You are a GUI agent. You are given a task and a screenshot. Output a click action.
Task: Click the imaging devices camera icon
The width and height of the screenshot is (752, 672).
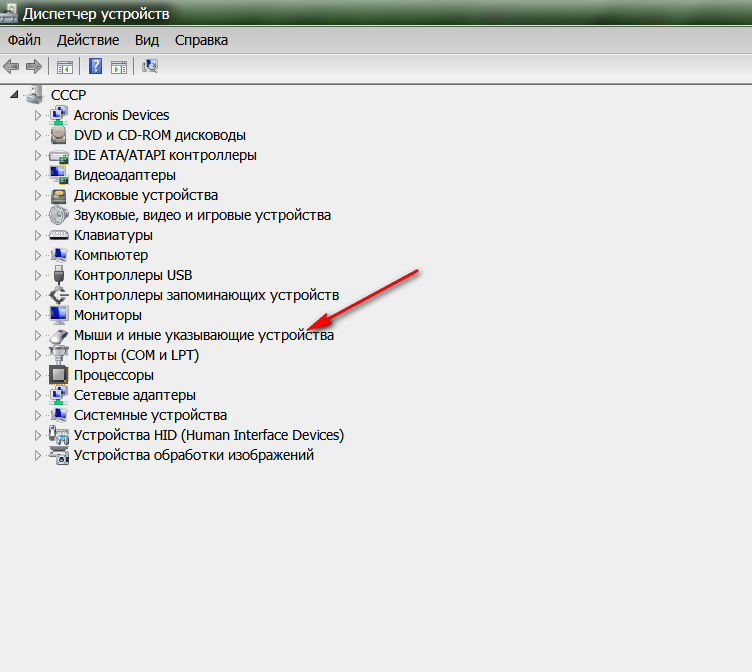(x=59, y=455)
